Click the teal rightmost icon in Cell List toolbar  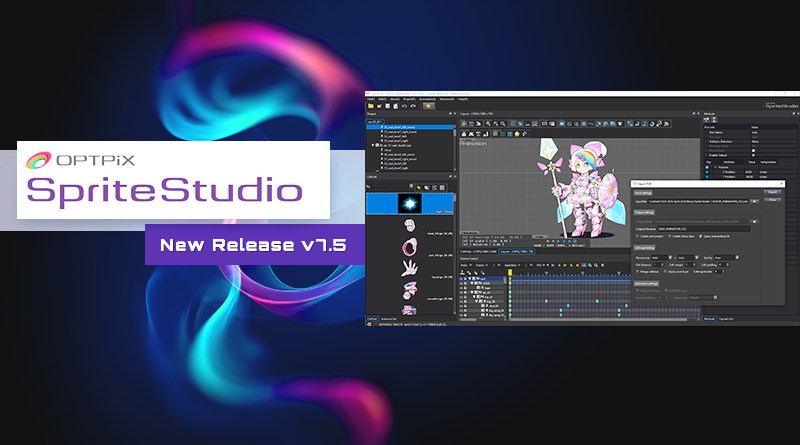442,187
